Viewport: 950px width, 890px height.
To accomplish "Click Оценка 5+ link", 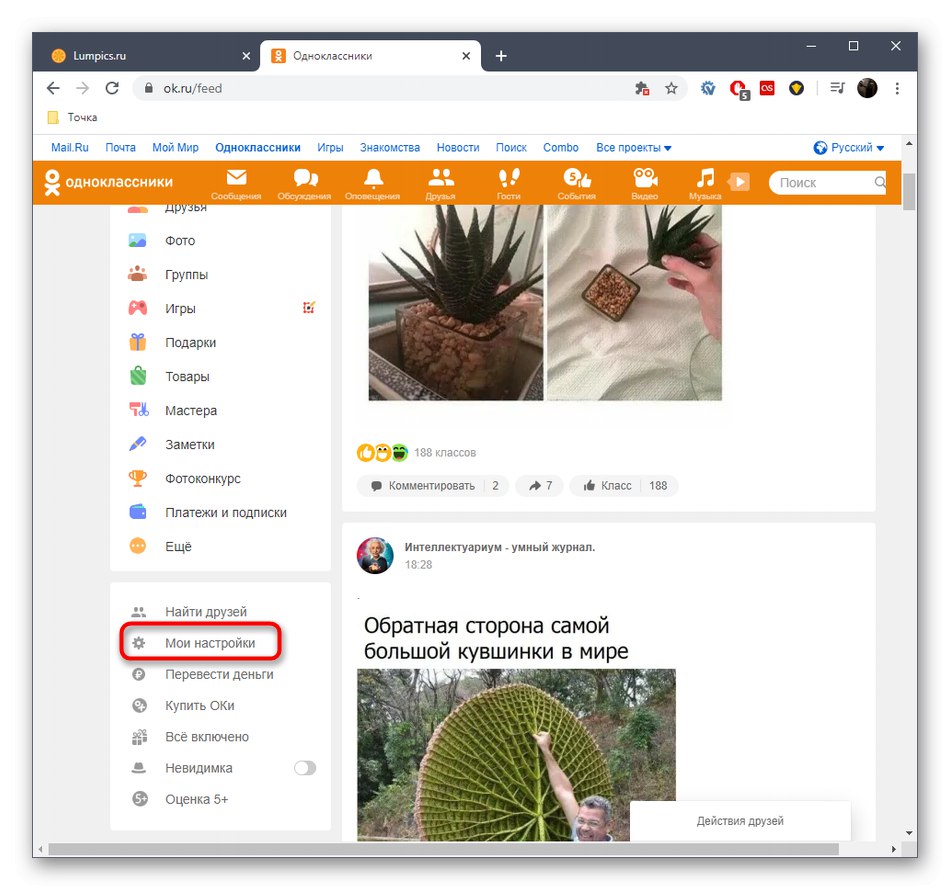I will click(197, 799).
